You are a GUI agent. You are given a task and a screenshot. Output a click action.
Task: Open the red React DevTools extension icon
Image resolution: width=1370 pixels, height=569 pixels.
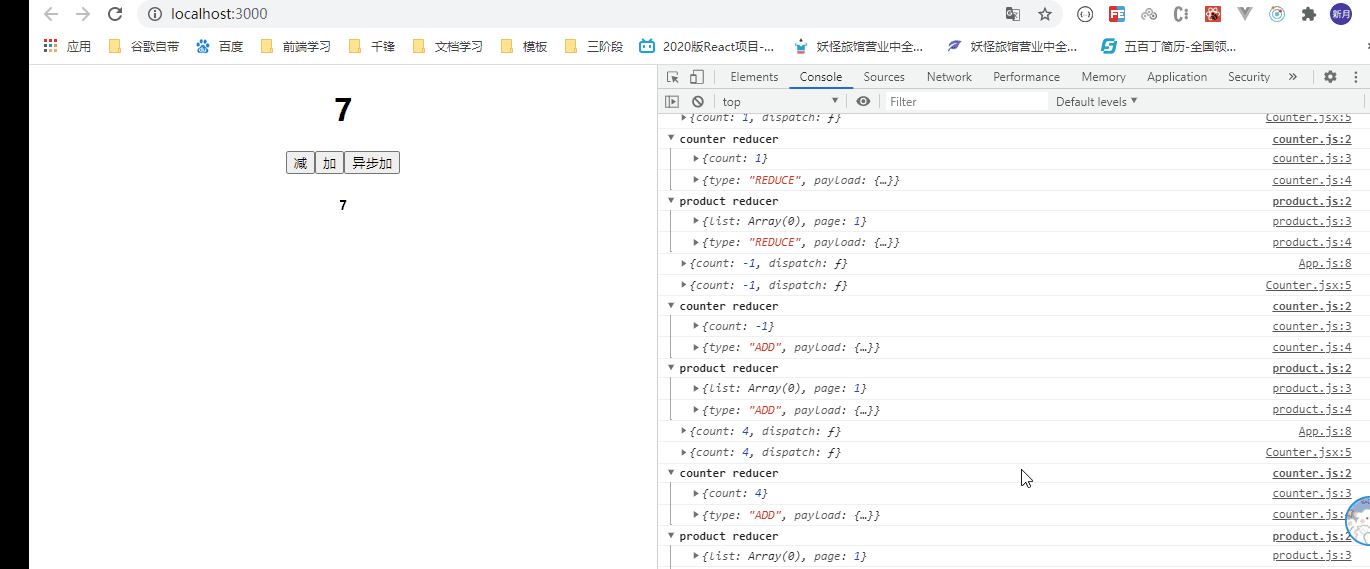(x=1213, y=14)
